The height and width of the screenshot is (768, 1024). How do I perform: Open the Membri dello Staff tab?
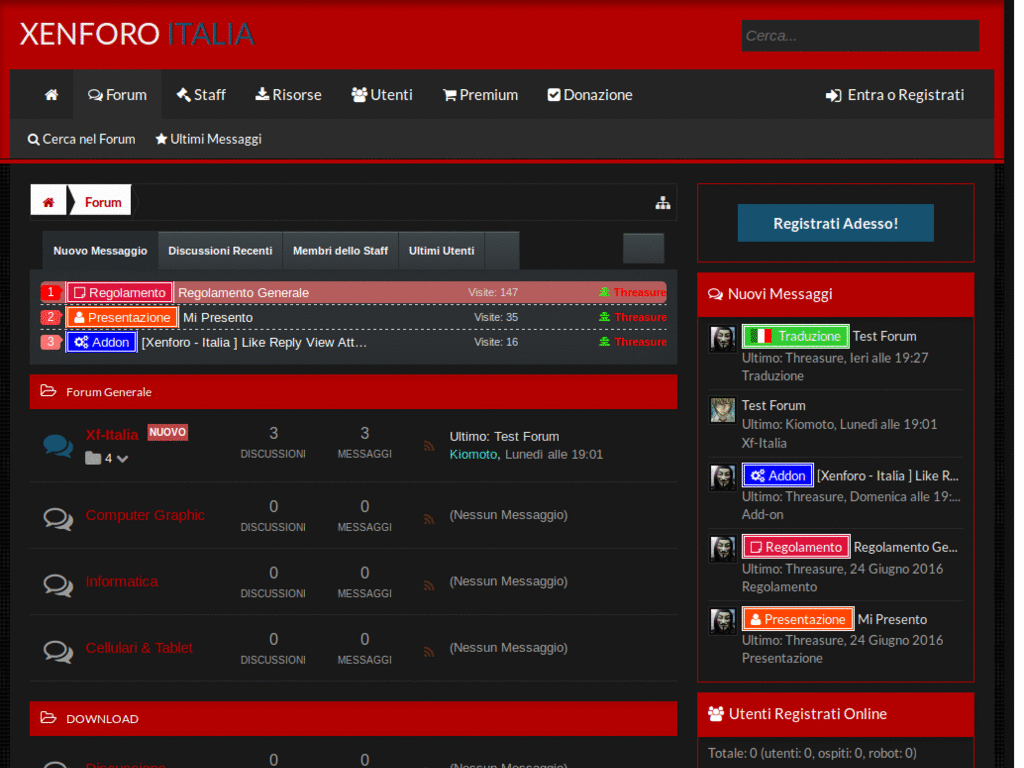tap(340, 251)
